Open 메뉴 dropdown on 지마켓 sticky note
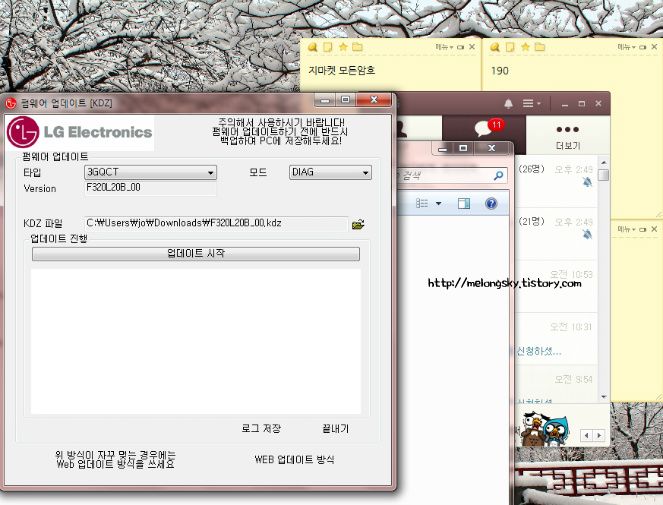Screen dimensions: 663x505 [444, 47]
